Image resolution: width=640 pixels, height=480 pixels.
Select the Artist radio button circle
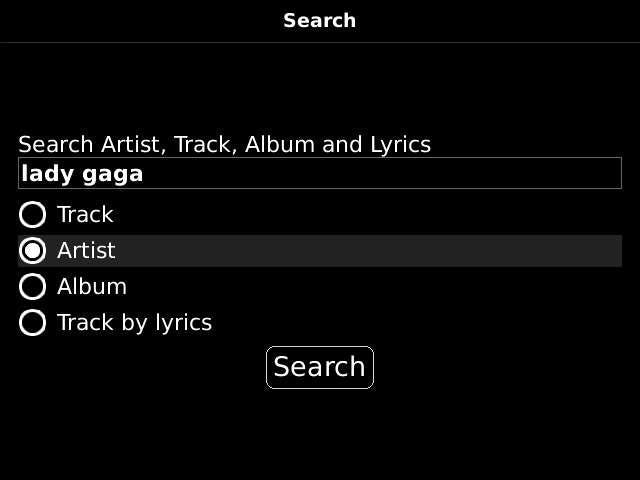tap(33, 251)
